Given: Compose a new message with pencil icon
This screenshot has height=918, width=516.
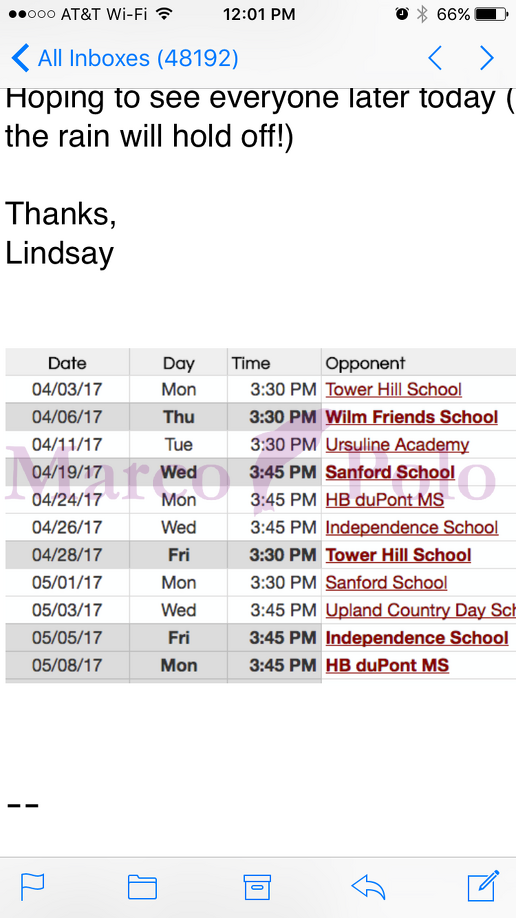Looking at the screenshot, I should (483, 885).
